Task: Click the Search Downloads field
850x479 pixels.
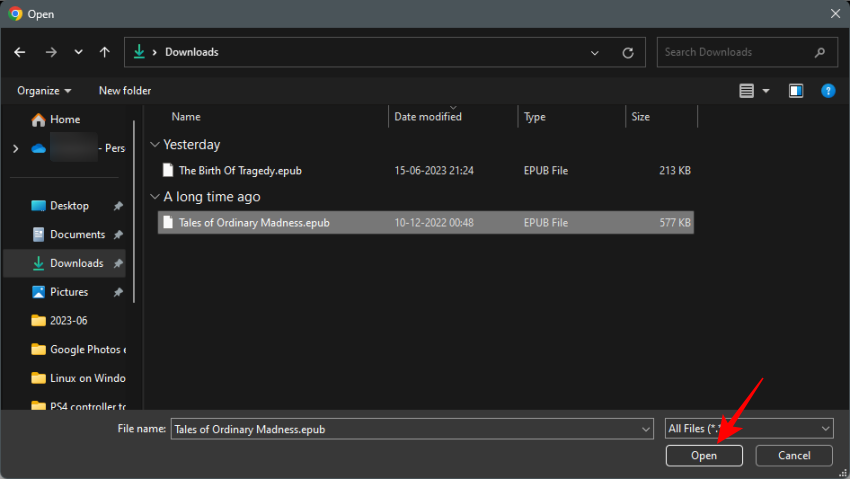Action: (x=735, y=52)
